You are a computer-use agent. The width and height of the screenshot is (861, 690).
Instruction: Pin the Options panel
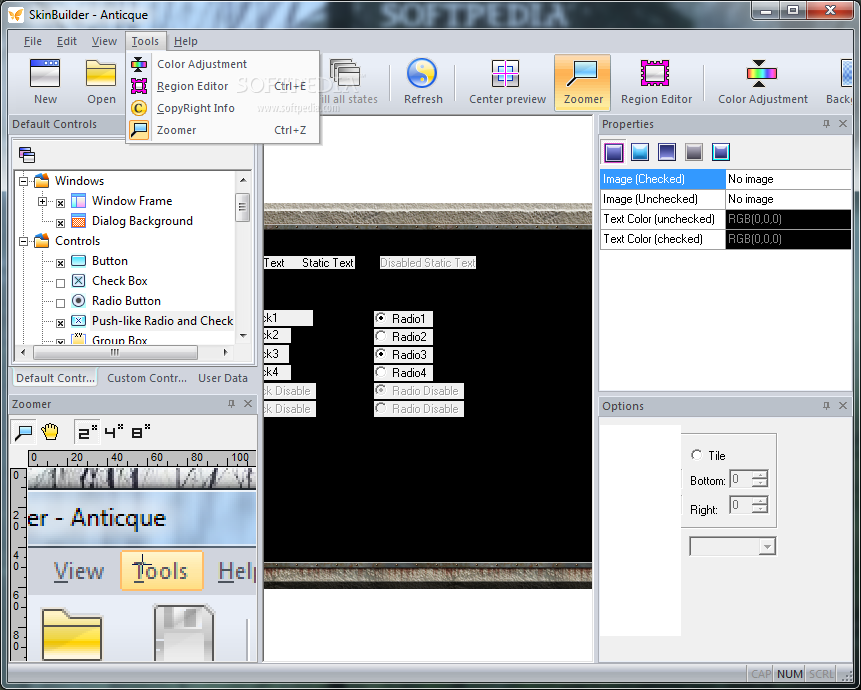[826, 406]
